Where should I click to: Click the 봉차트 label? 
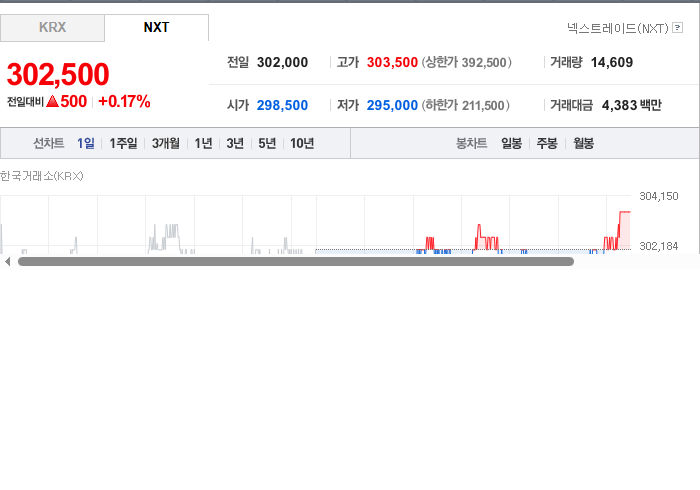coord(471,143)
